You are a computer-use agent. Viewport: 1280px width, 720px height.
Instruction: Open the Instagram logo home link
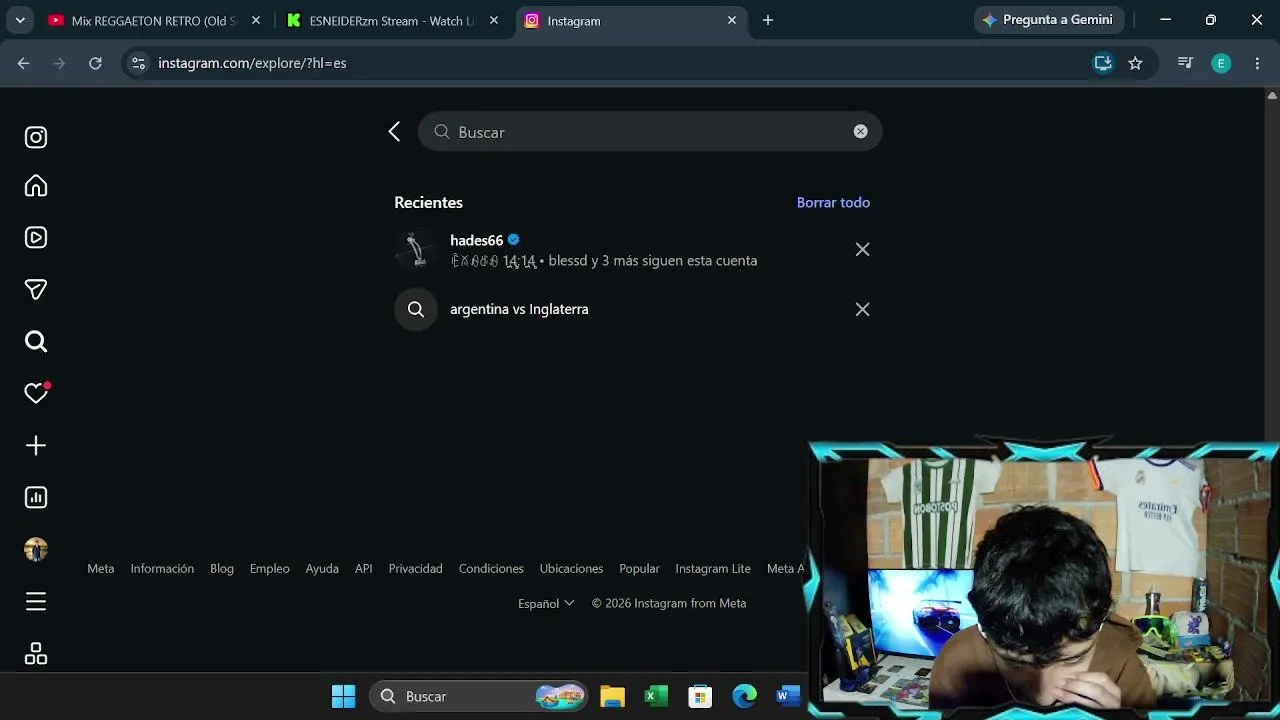click(36, 138)
